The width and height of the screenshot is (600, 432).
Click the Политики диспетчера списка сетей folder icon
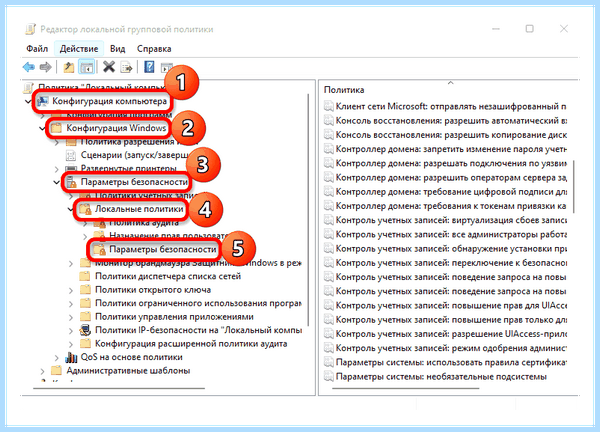[85, 276]
